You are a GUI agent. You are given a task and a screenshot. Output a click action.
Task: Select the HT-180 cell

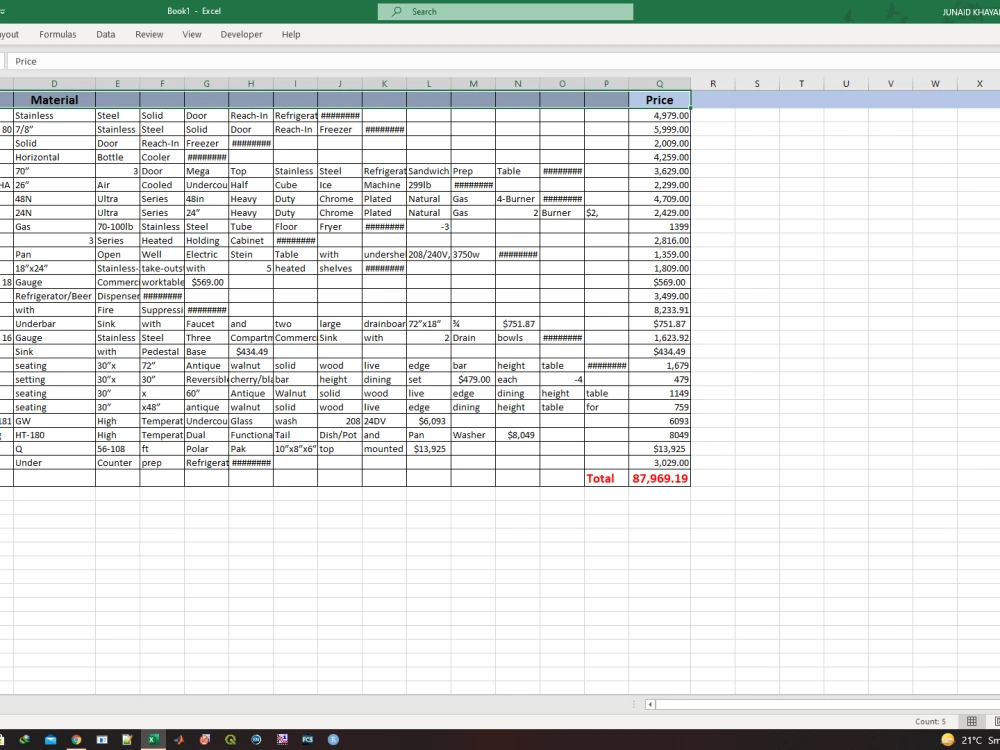pos(54,435)
